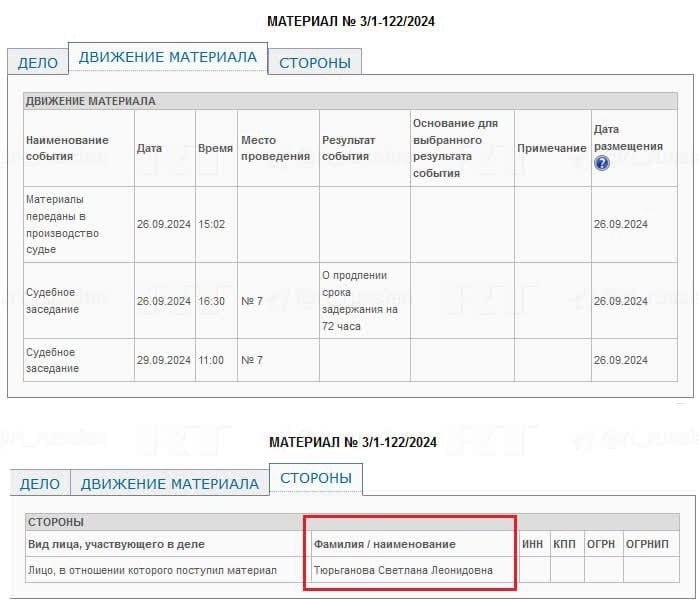Click the Время column header
This screenshot has height=600, width=699.
pos(215,148)
